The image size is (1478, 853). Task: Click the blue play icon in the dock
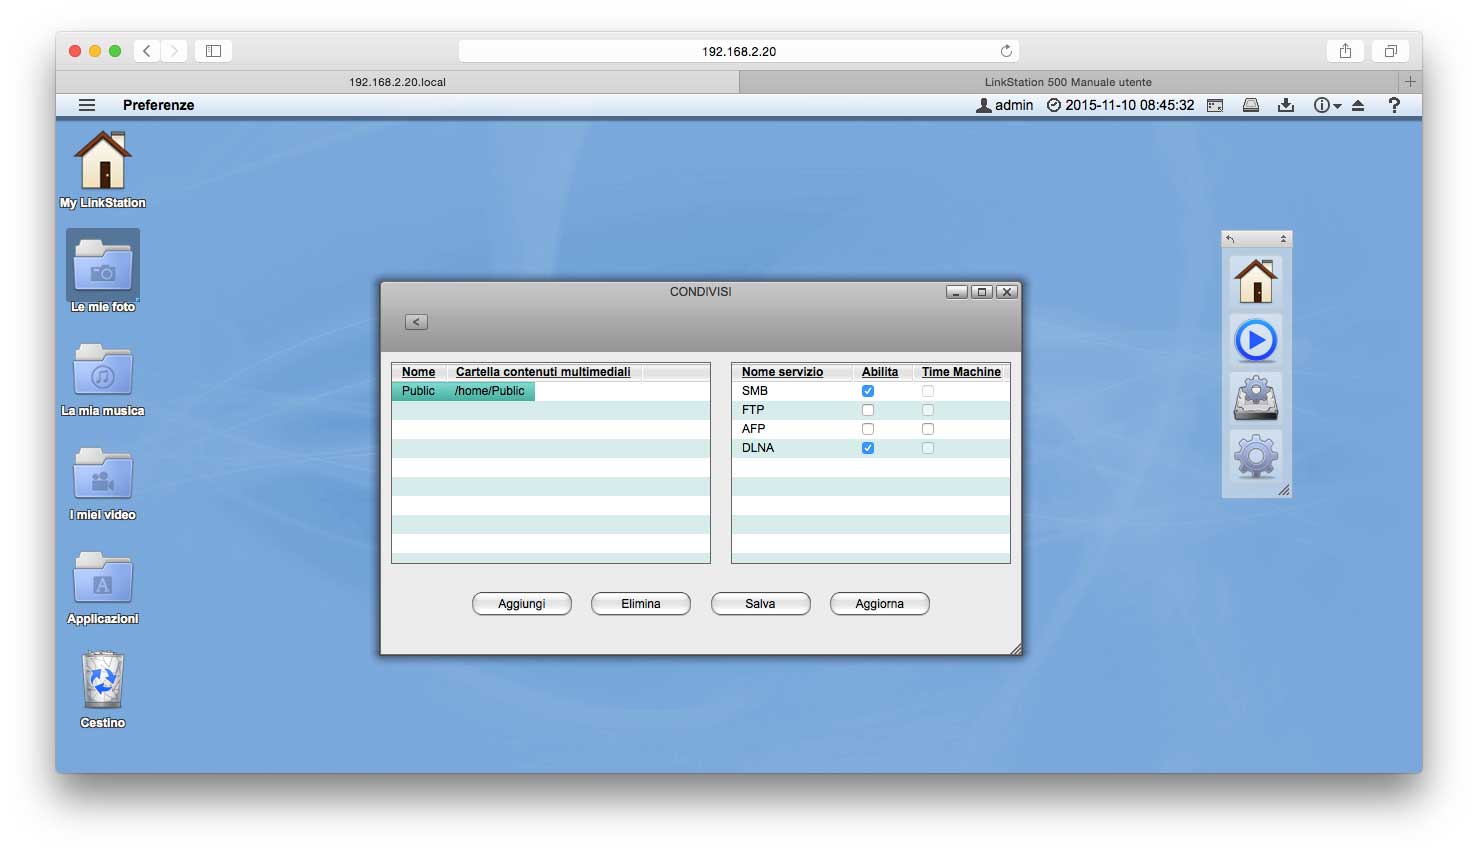tap(1256, 340)
